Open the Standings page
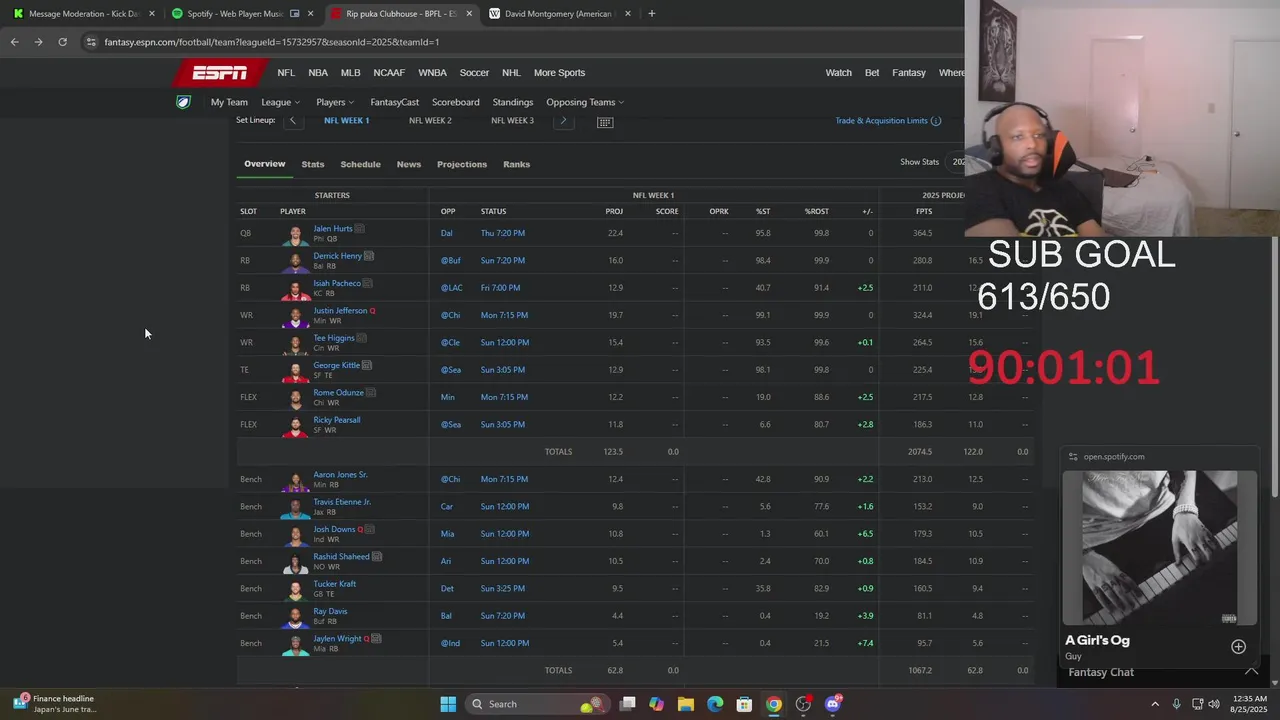Viewport: 1280px width, 720px height. (x=513, y=102)
